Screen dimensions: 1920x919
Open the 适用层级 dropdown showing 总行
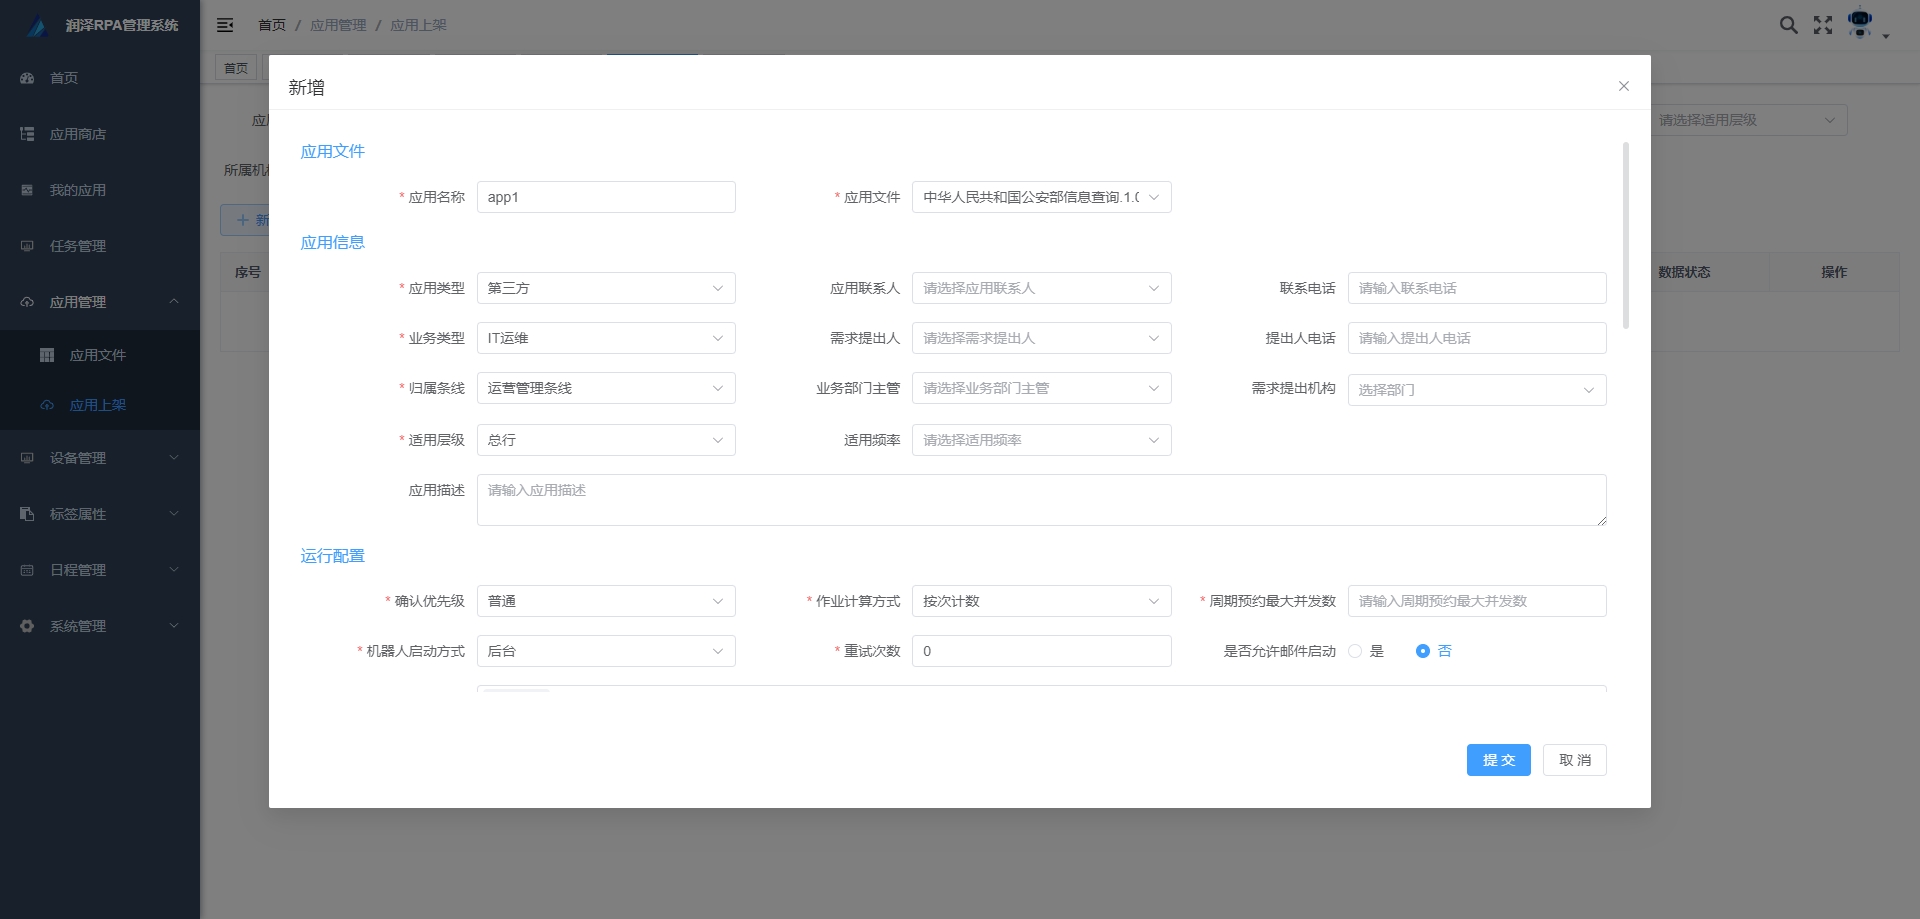click(x=606, y=440)
